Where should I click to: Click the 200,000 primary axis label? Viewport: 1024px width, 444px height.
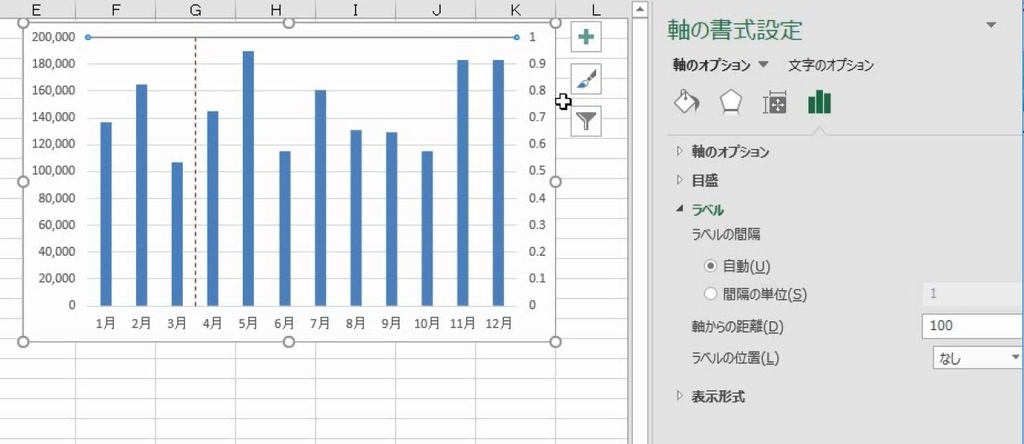click(x=54, y=37)
